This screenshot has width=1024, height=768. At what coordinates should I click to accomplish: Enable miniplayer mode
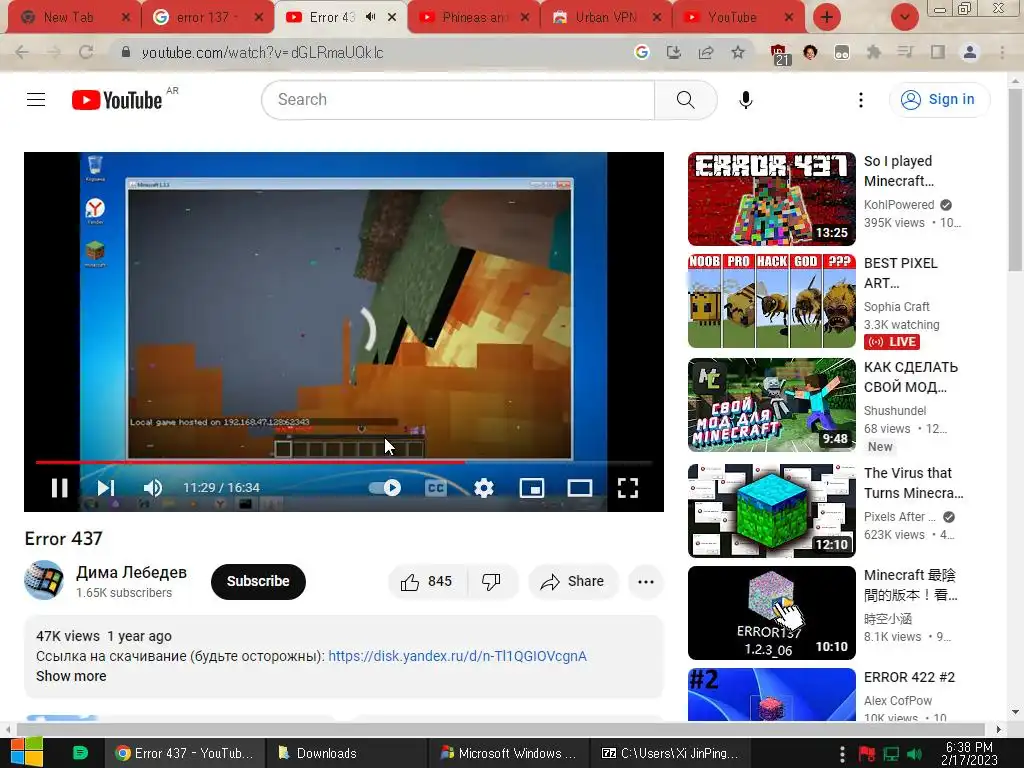coord(532,487)
